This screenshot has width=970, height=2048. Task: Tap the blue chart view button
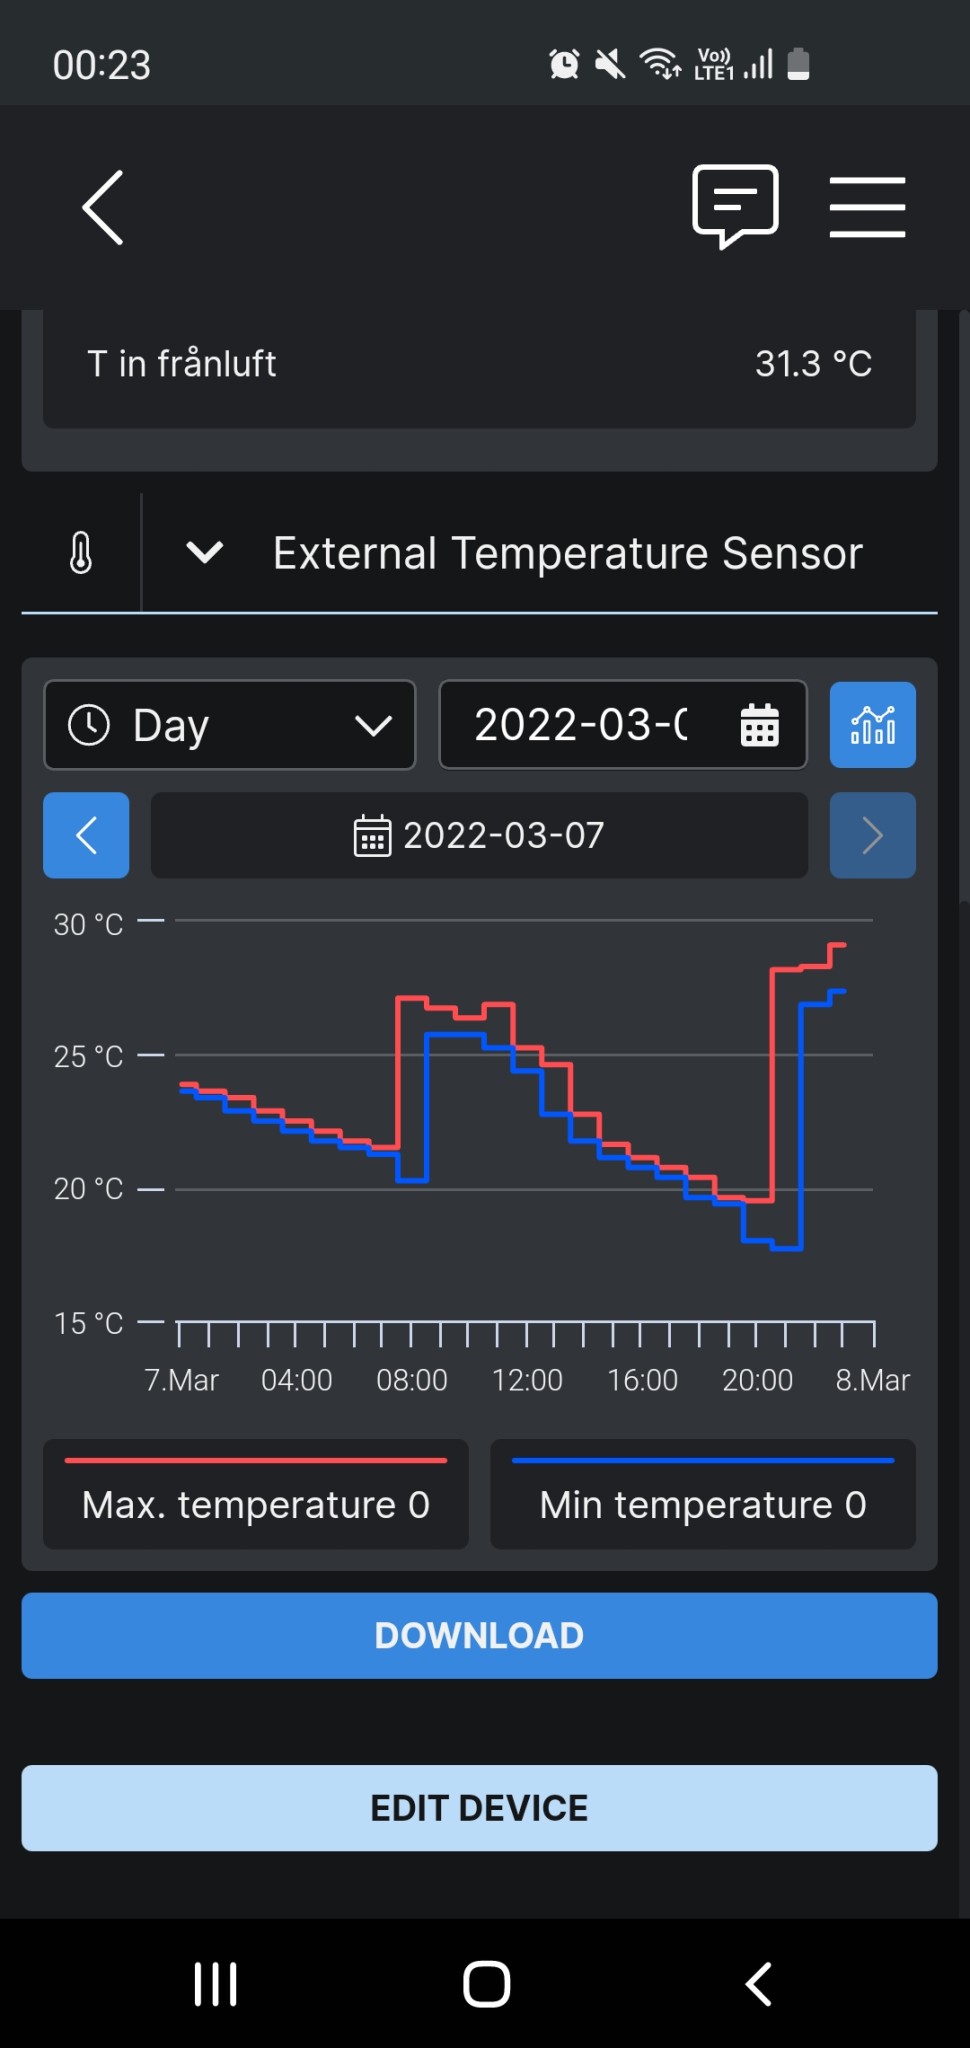872,725
